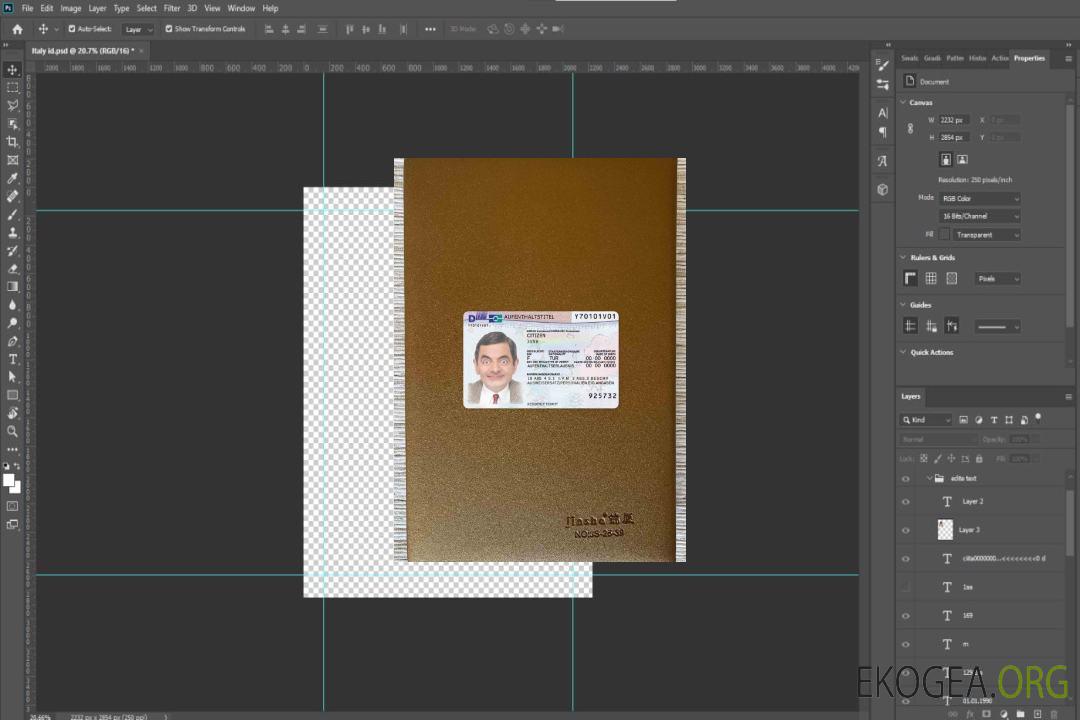Open the Filter menu
Viewport: 1080px width, 720px height.
[x=172, y=8]
